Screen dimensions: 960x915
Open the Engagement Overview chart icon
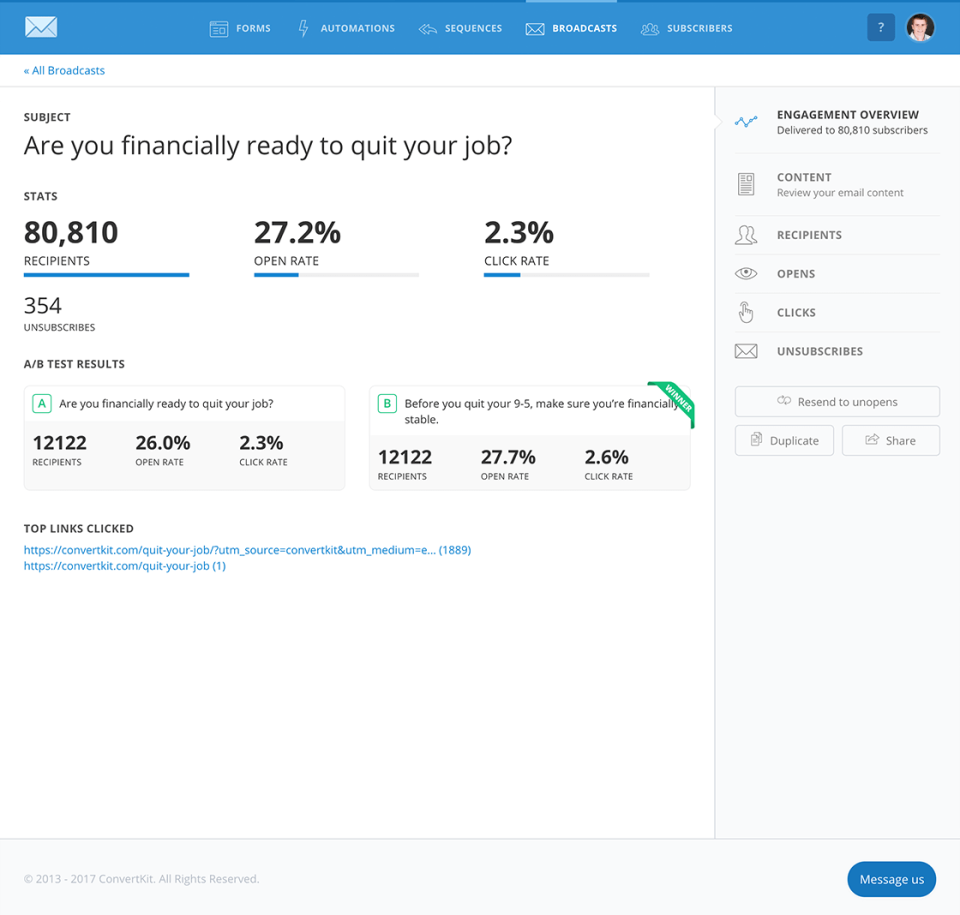tap(746, 119)
